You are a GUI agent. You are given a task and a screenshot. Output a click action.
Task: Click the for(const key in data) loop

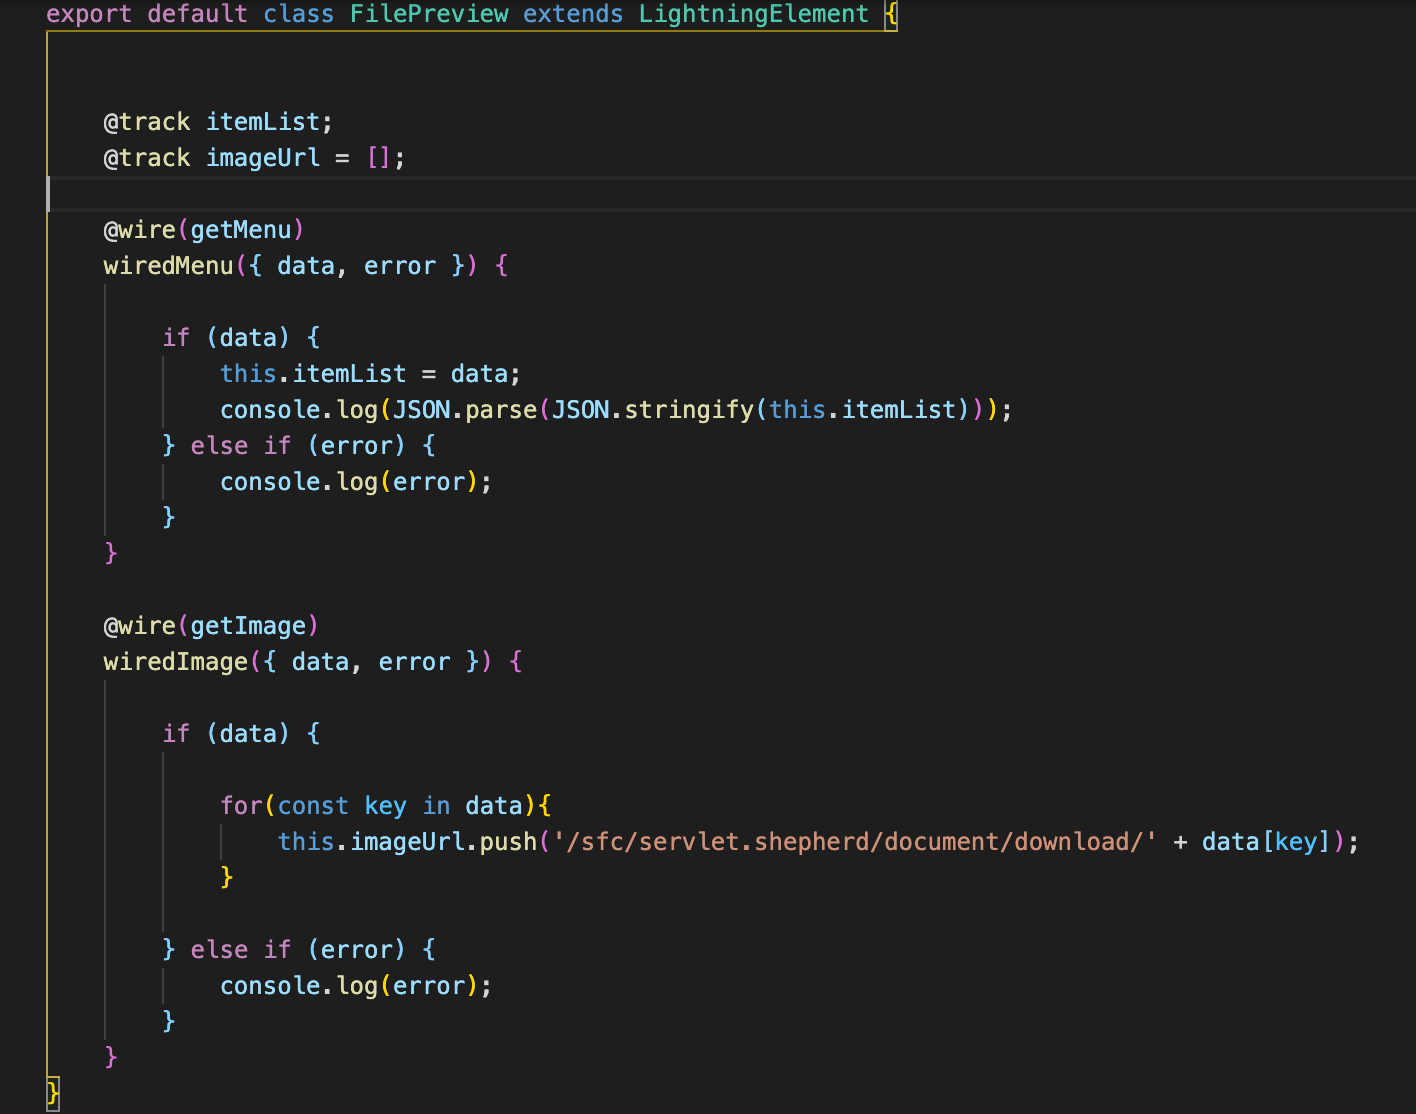coord(385,805)
